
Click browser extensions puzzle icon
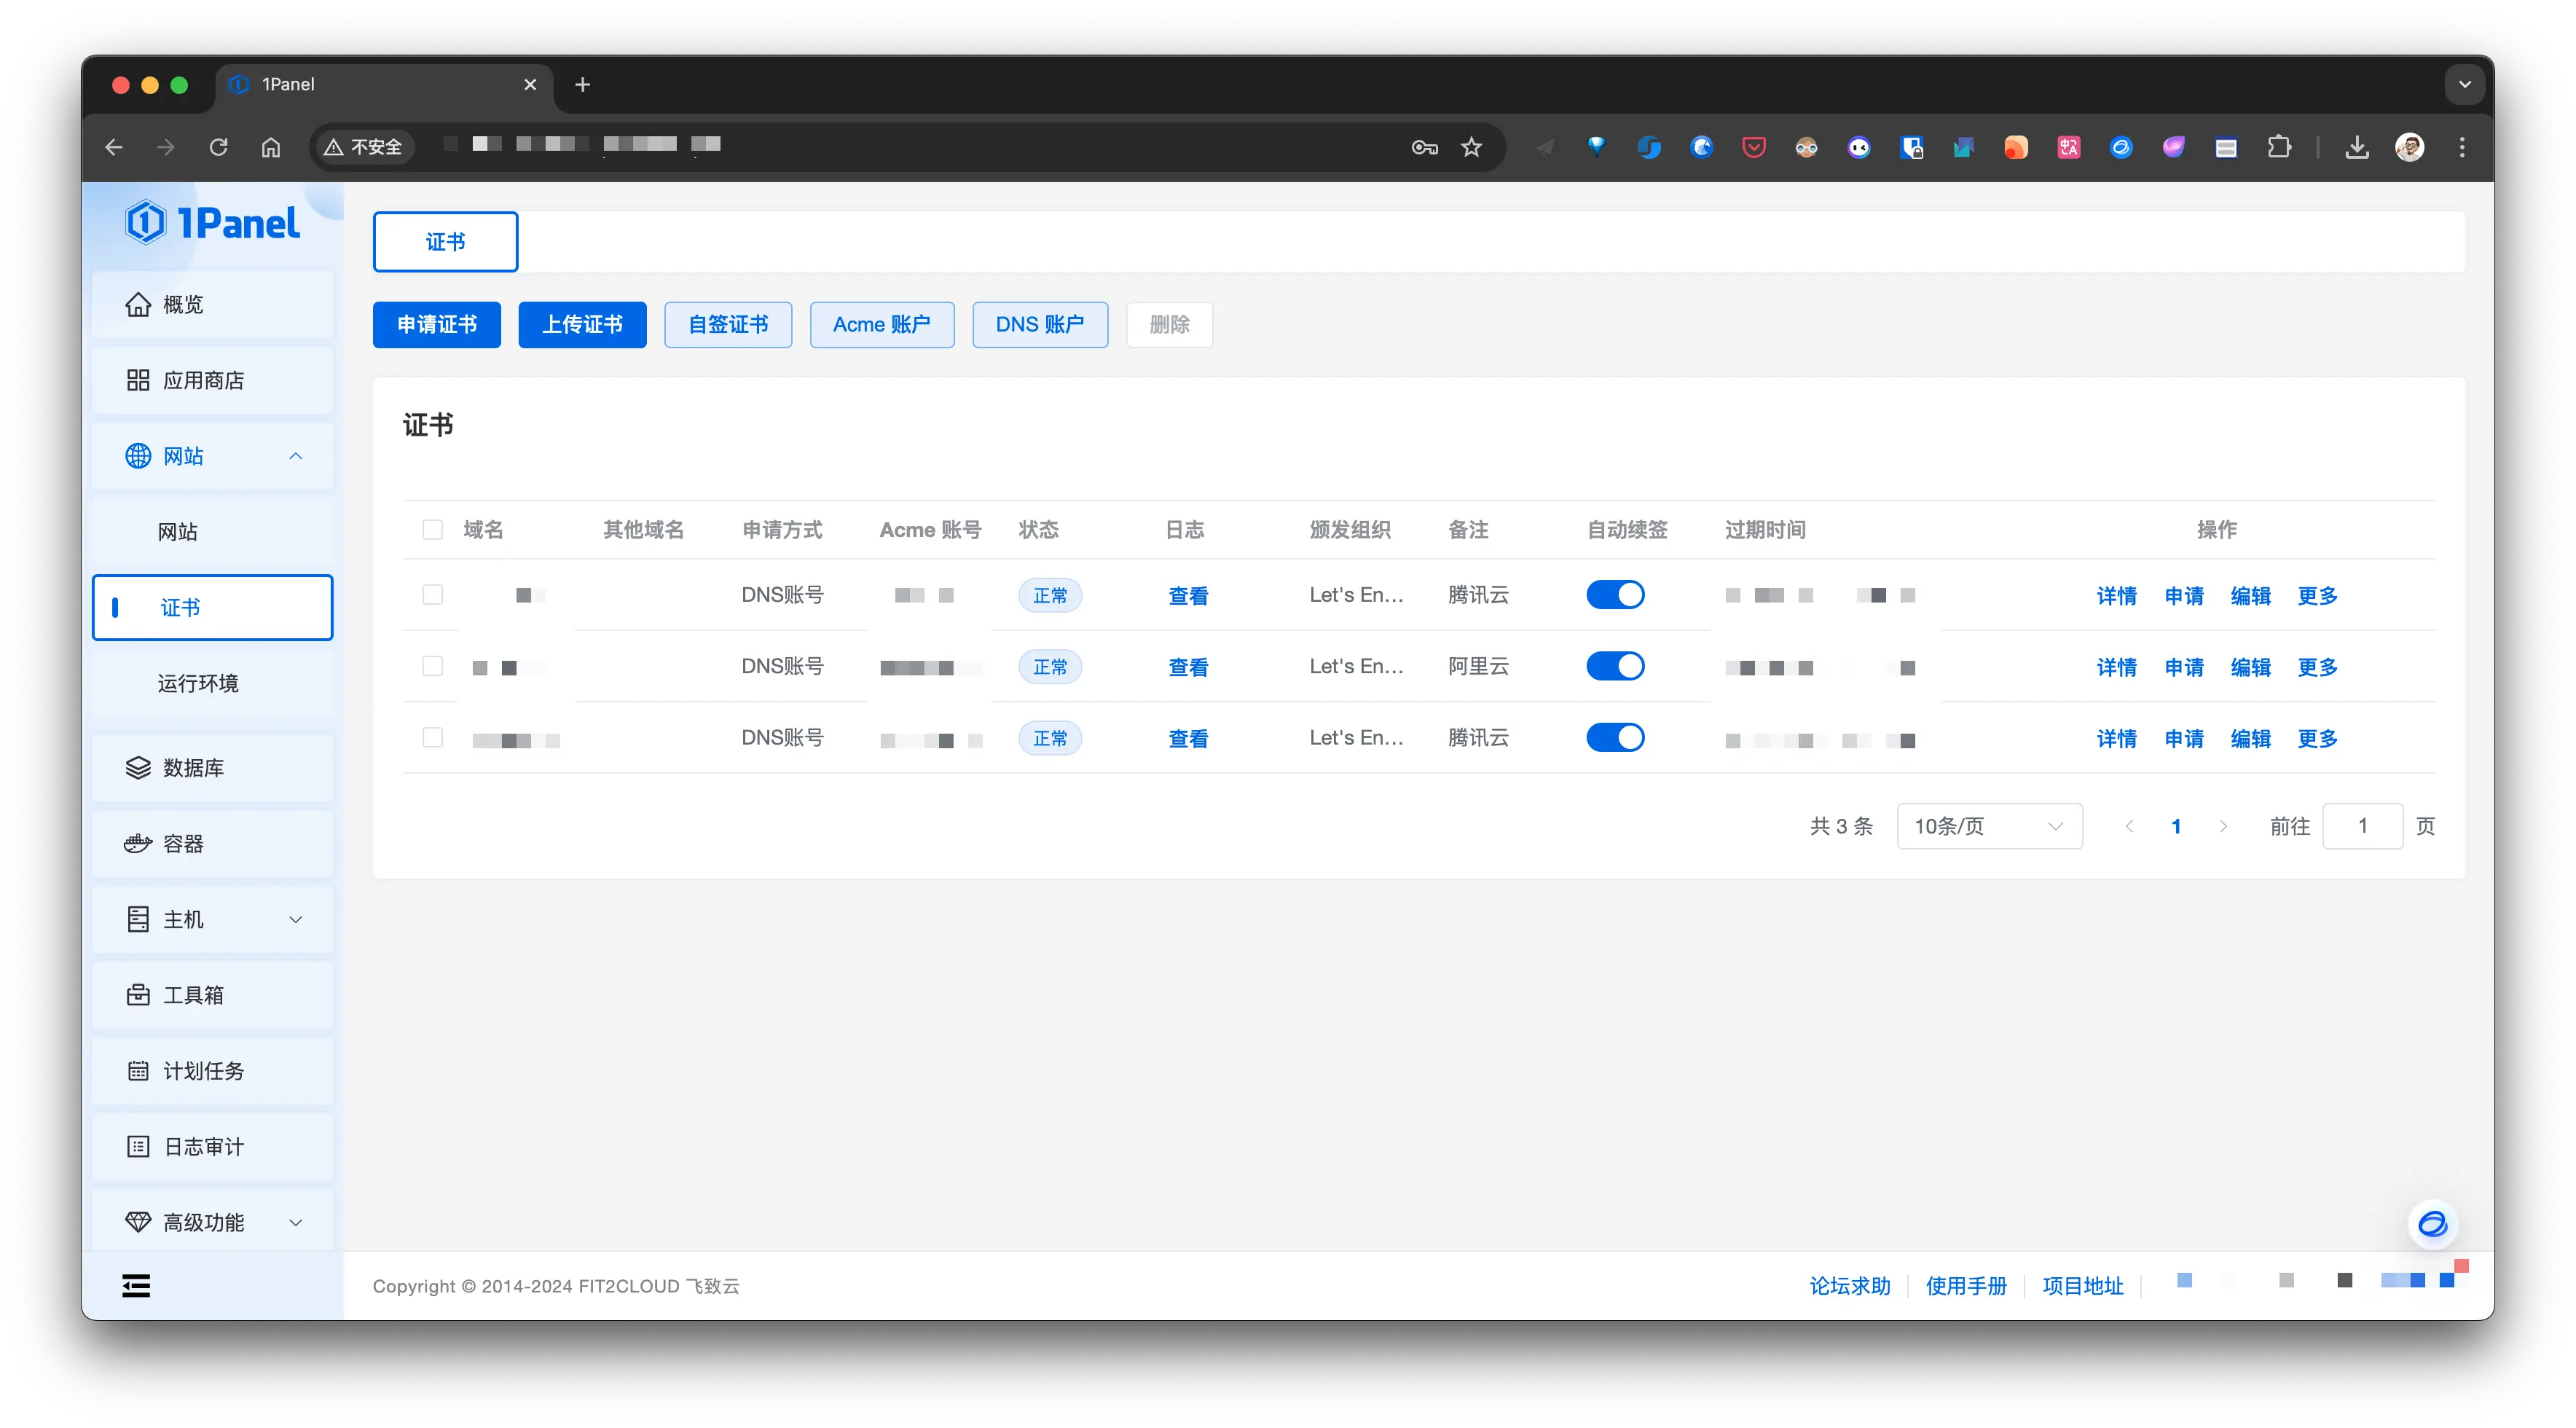(x=2279, y=147)
